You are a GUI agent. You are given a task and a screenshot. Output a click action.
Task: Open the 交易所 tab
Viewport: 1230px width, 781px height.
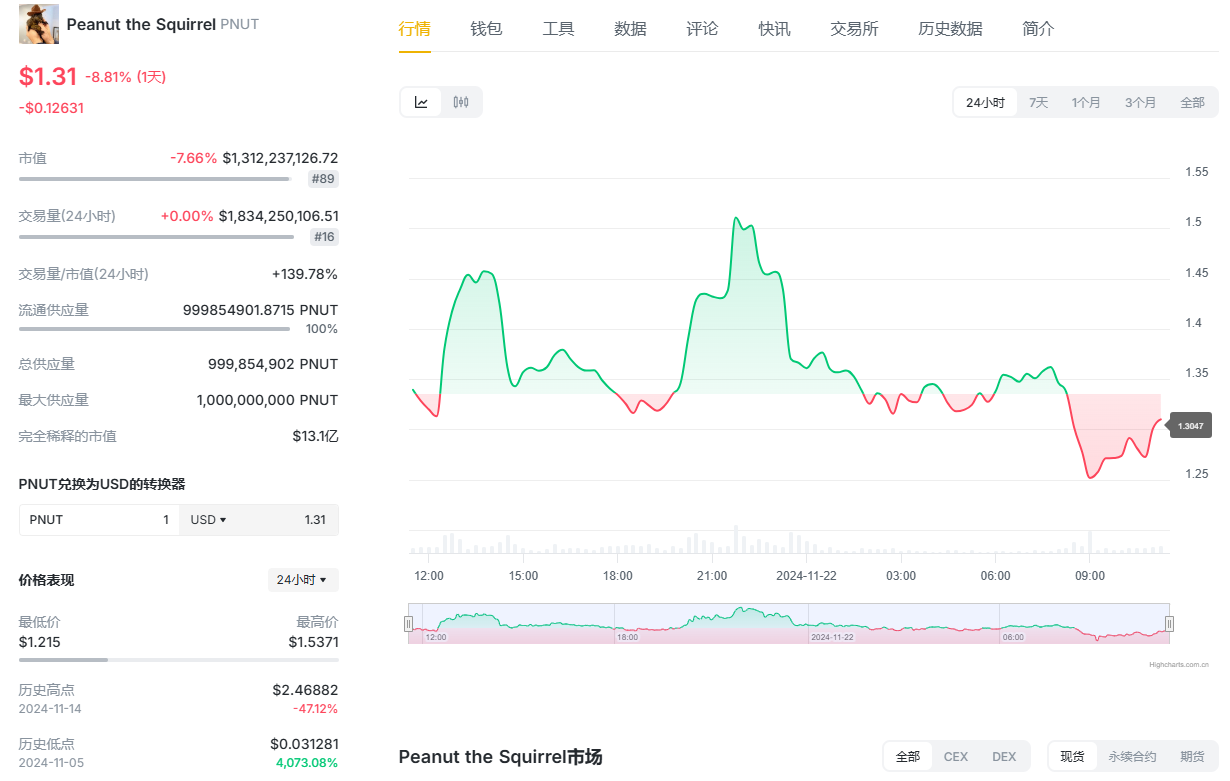tap(854, 29)
